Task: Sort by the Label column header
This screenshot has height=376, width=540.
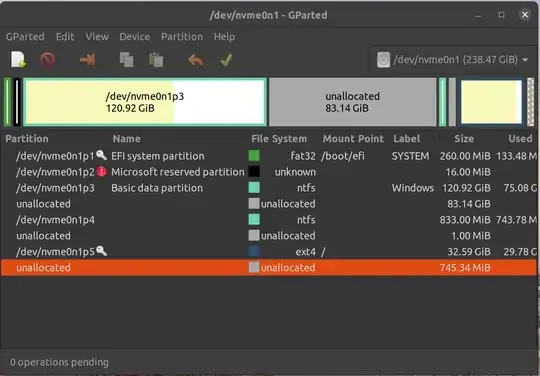Action: click(407, 139)
